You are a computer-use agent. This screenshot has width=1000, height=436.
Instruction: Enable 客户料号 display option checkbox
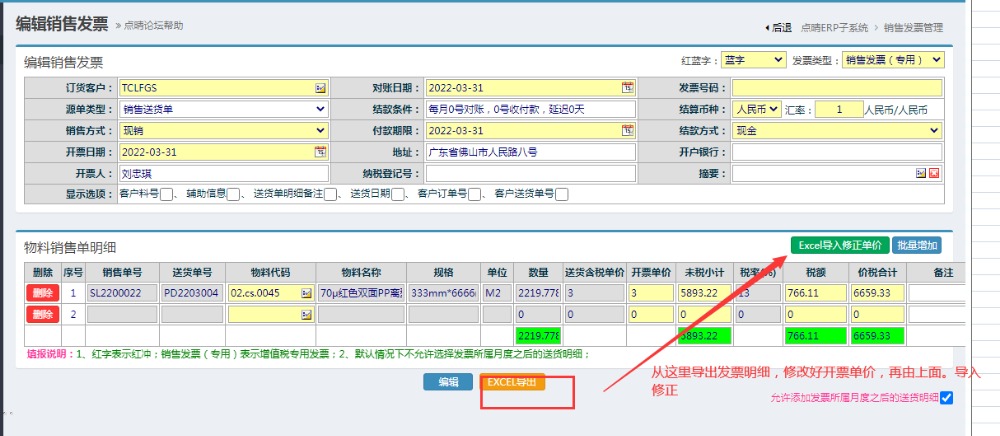[x=167, y=195]
